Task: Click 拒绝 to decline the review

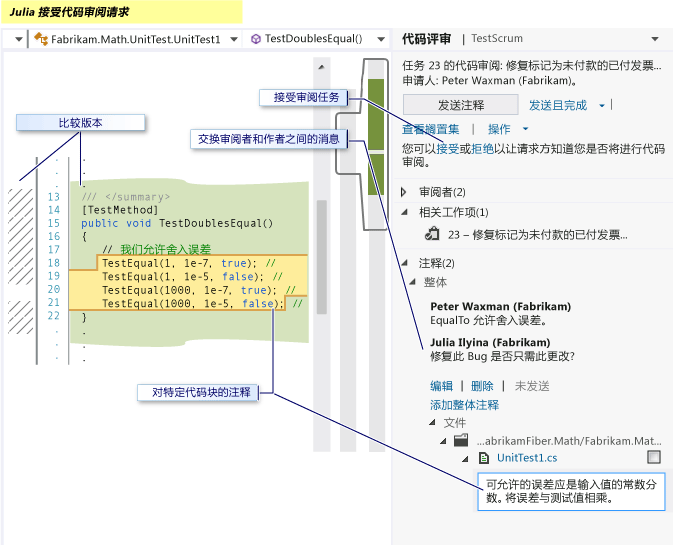Action: [482, 149]
